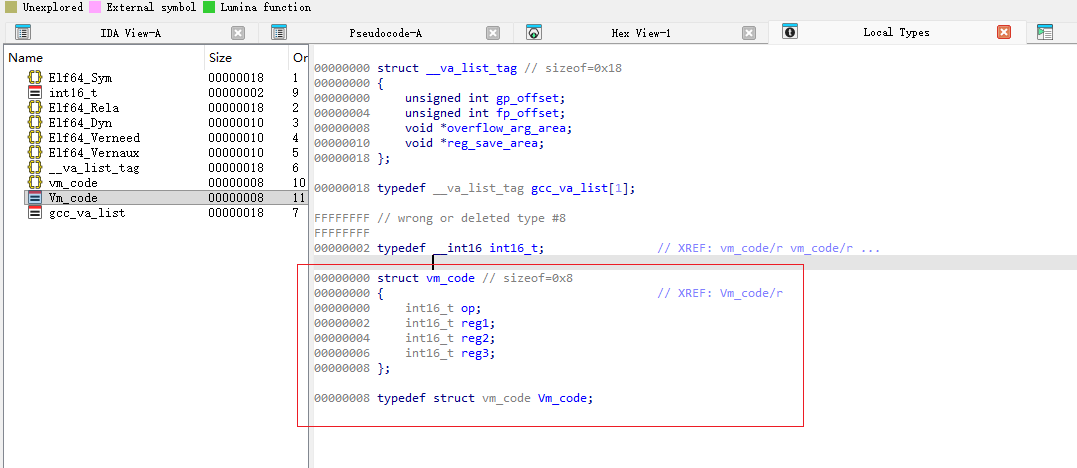Click the XREF: Vm_code/r comment
Image resolution: width=1077 pixels, height=468 pixels.
[720, 293]
